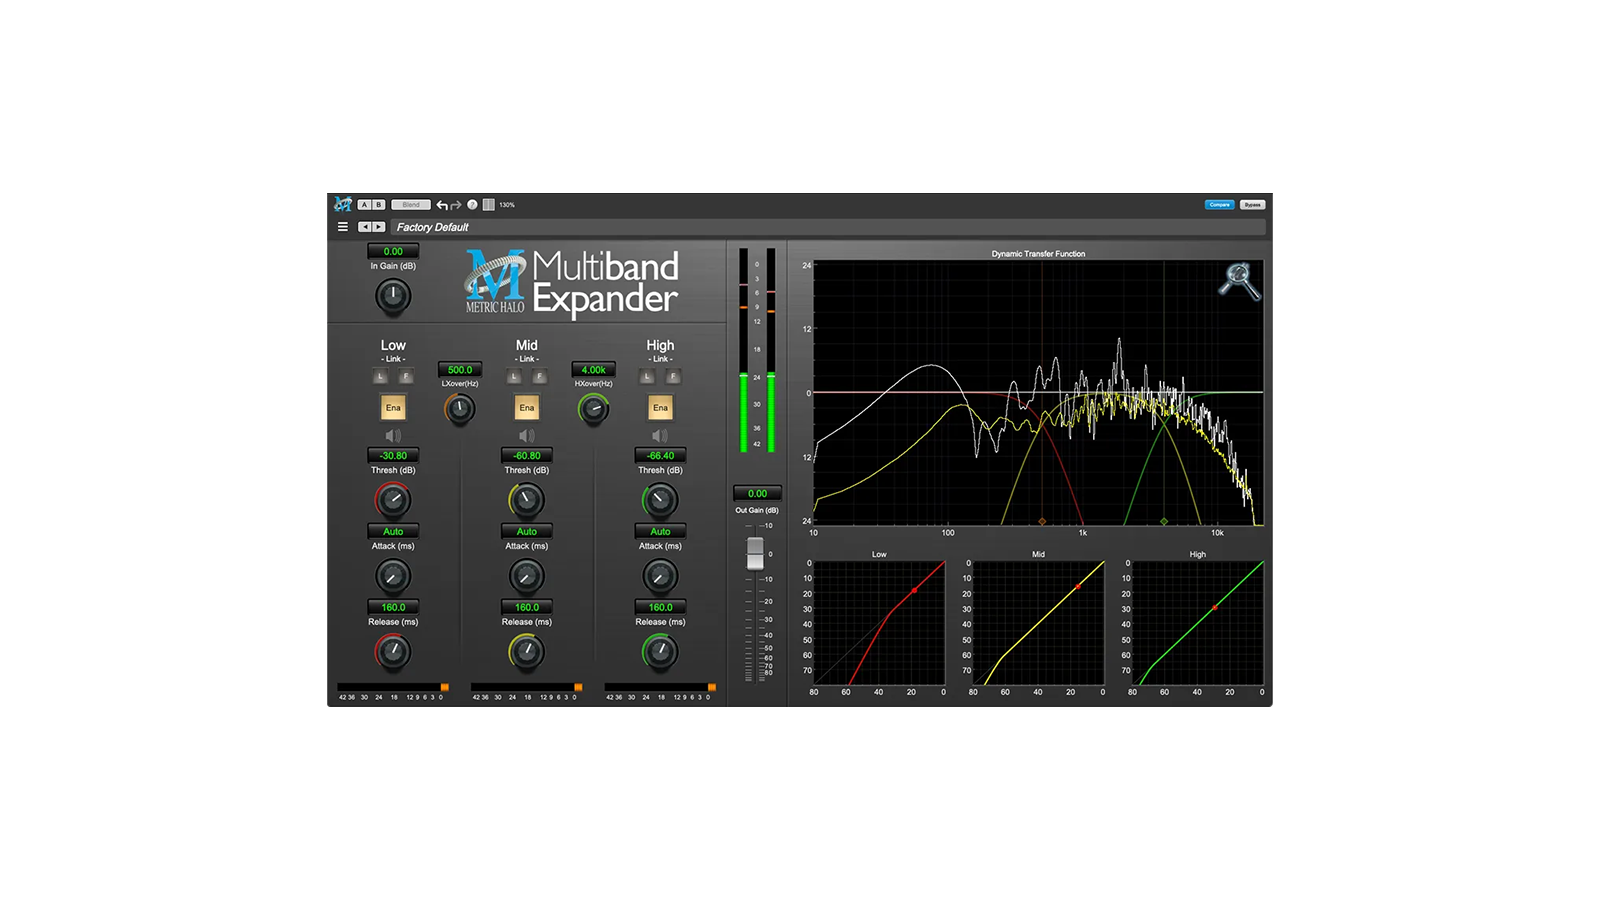Click the undo arrow
Viewport: 1600px width, 900px height.
[442, 205]
